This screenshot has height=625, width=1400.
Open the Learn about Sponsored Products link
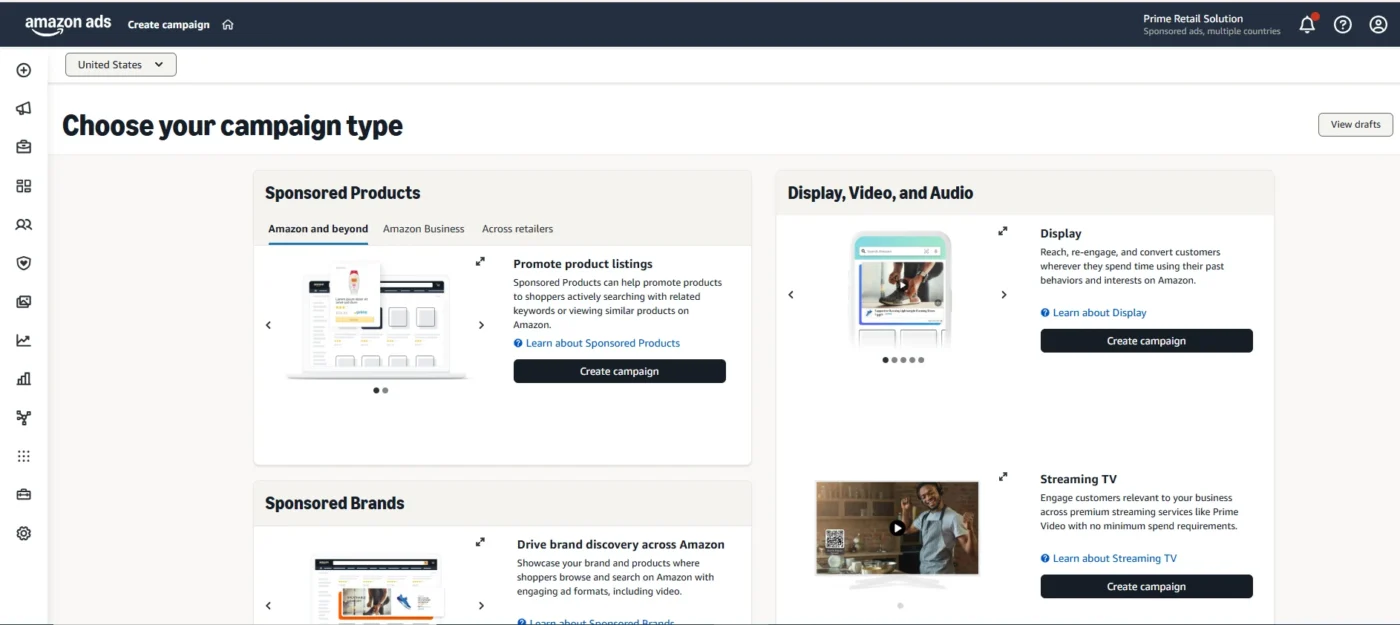point(597,343)
